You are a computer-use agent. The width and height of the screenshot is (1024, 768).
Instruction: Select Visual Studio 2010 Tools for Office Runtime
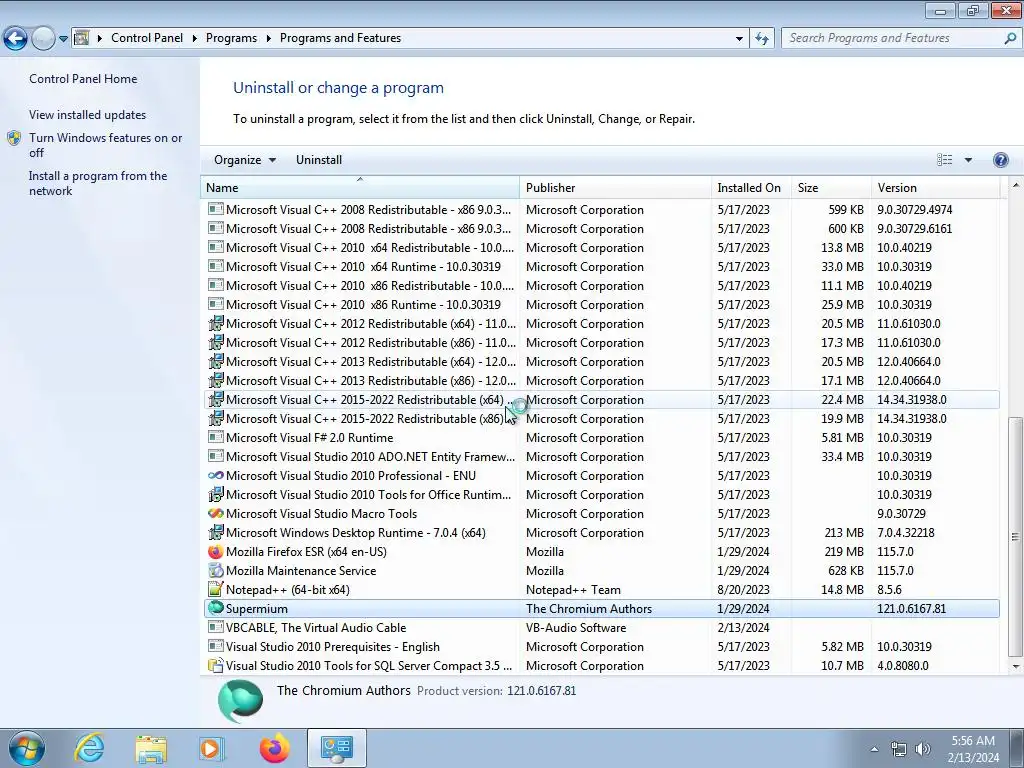(x=601, y=495)
